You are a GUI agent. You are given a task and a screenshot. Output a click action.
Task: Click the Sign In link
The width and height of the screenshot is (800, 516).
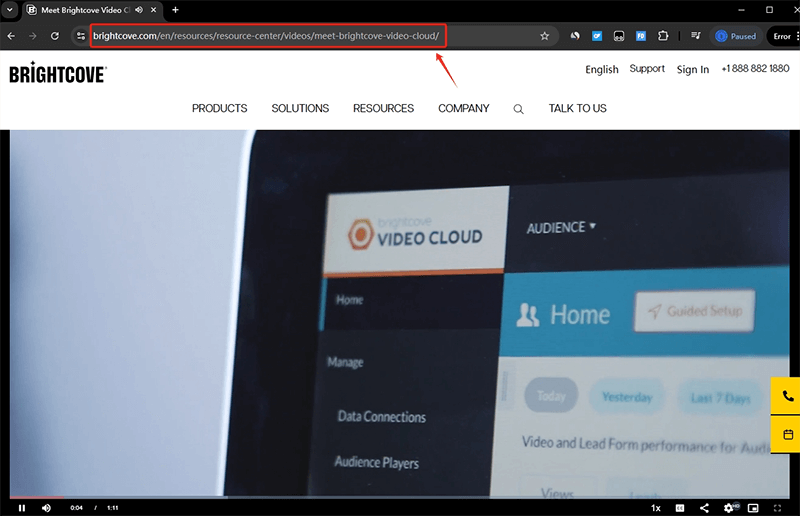(692, 70)
